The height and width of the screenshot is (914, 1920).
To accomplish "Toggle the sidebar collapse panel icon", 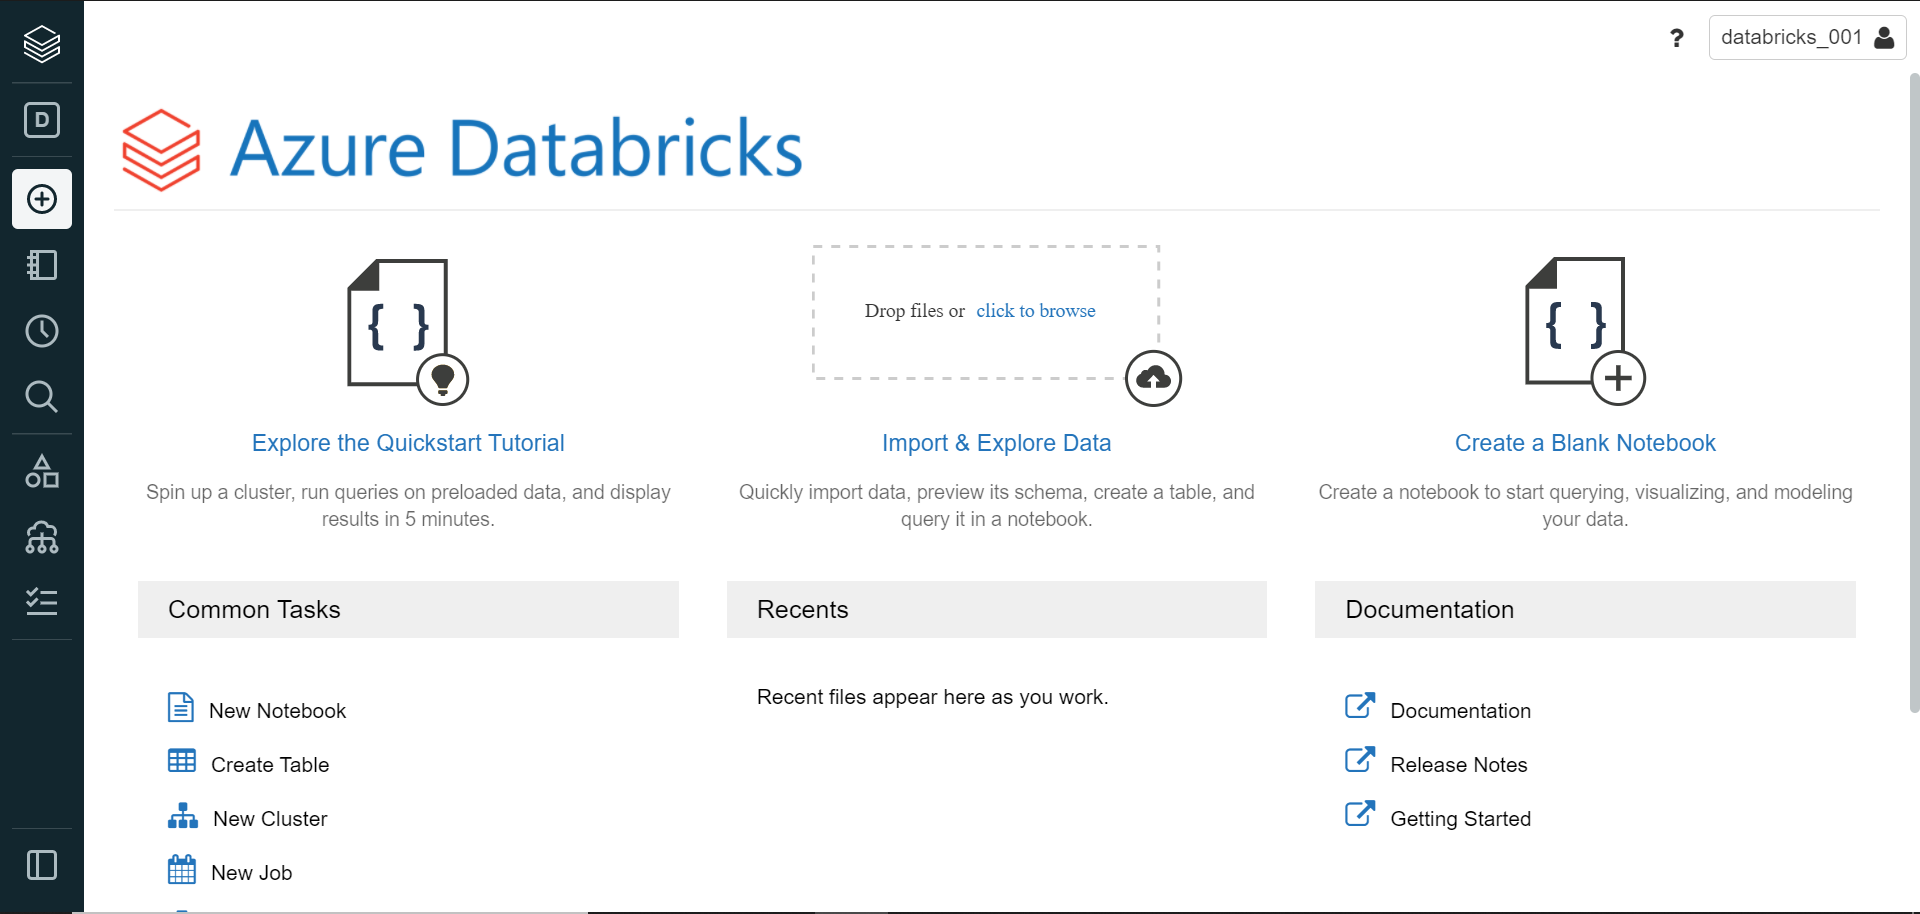I will (x=42, y=865).
